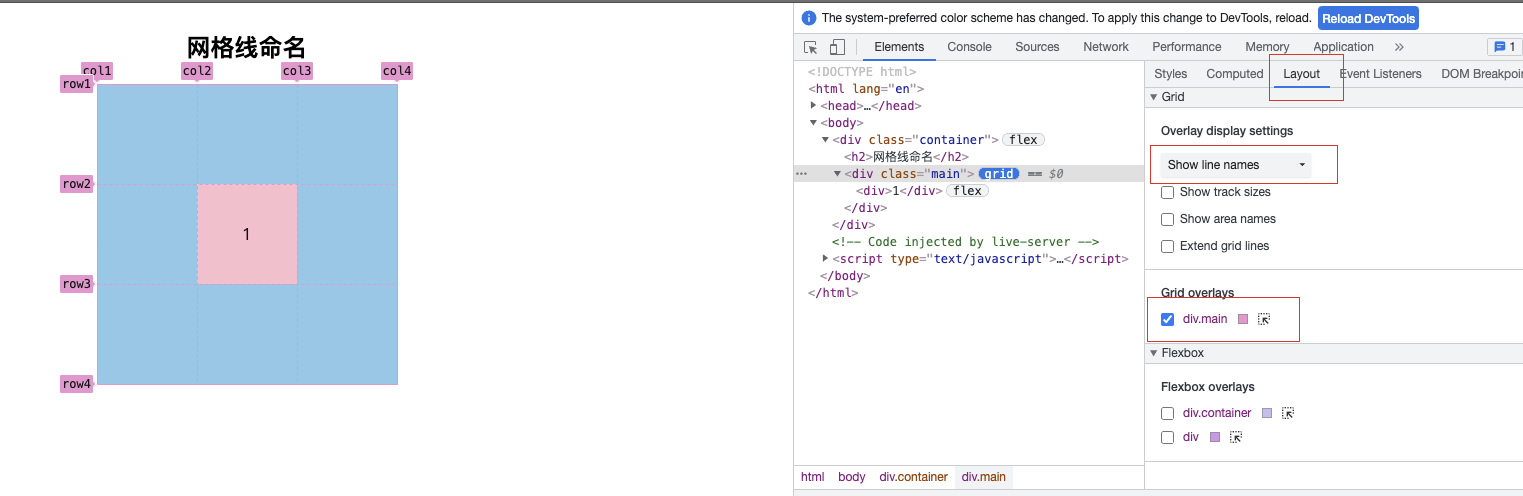The image size is (1523, 496).
Task: Switch to the Console tab
Action: point(969,47)
